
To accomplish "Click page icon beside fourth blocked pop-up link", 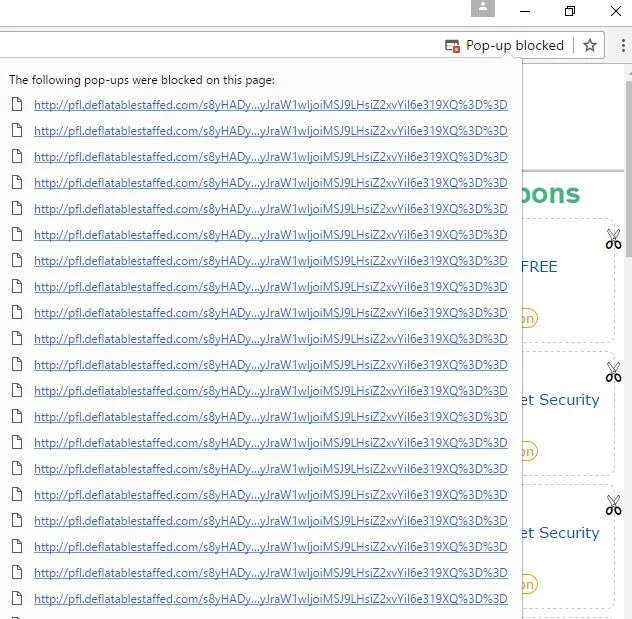I will (x=17, y=182).
